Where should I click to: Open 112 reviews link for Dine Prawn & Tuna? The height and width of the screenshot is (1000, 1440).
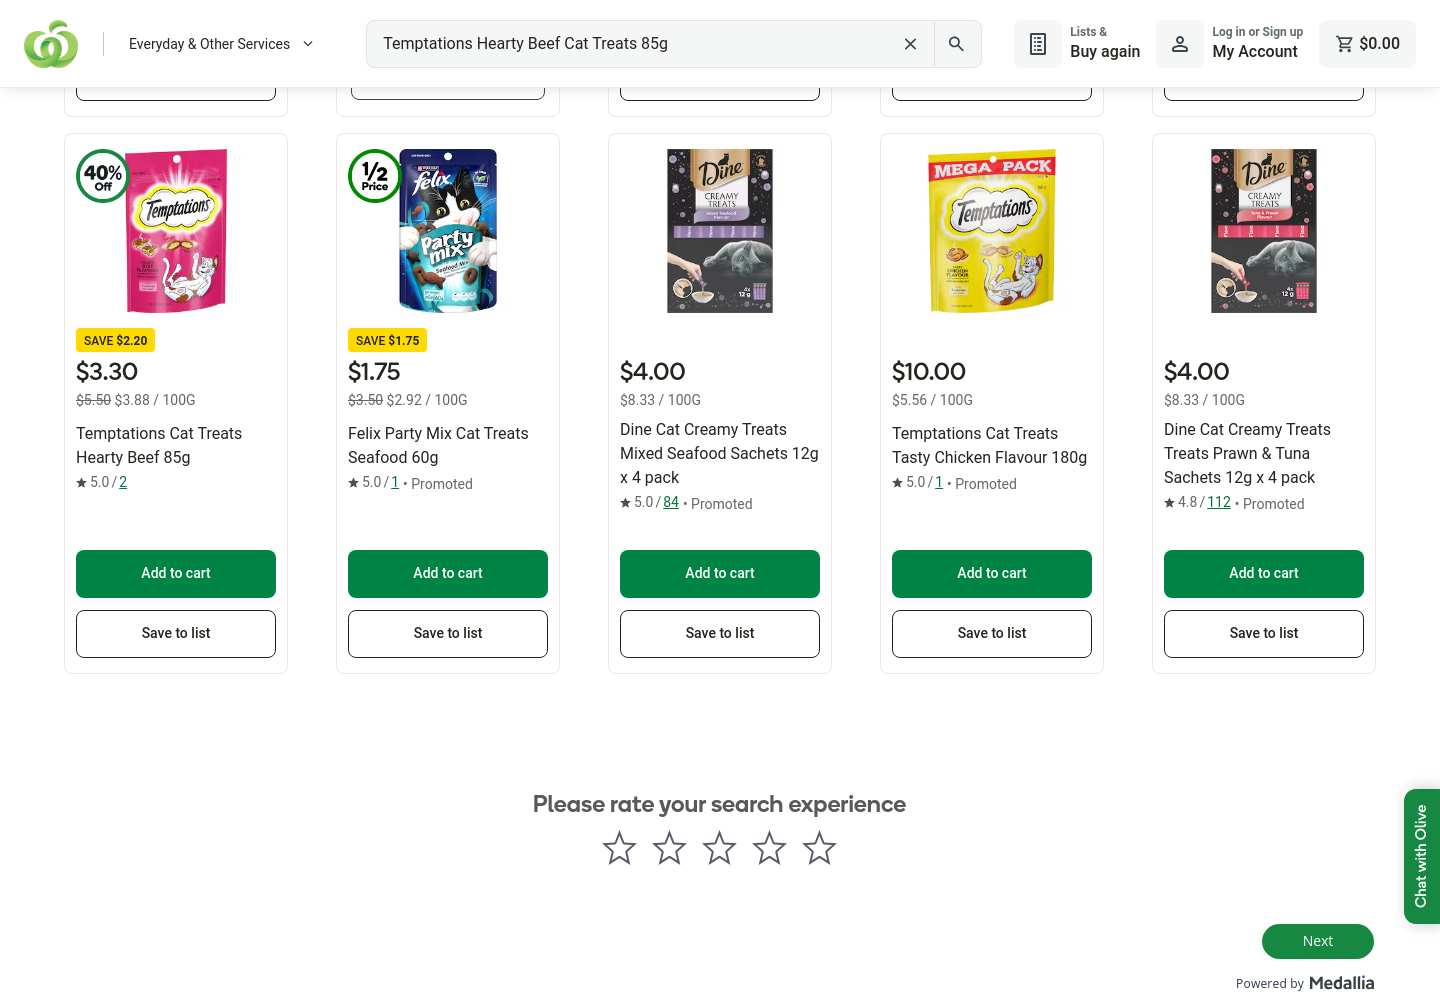tap(1219, 502)
